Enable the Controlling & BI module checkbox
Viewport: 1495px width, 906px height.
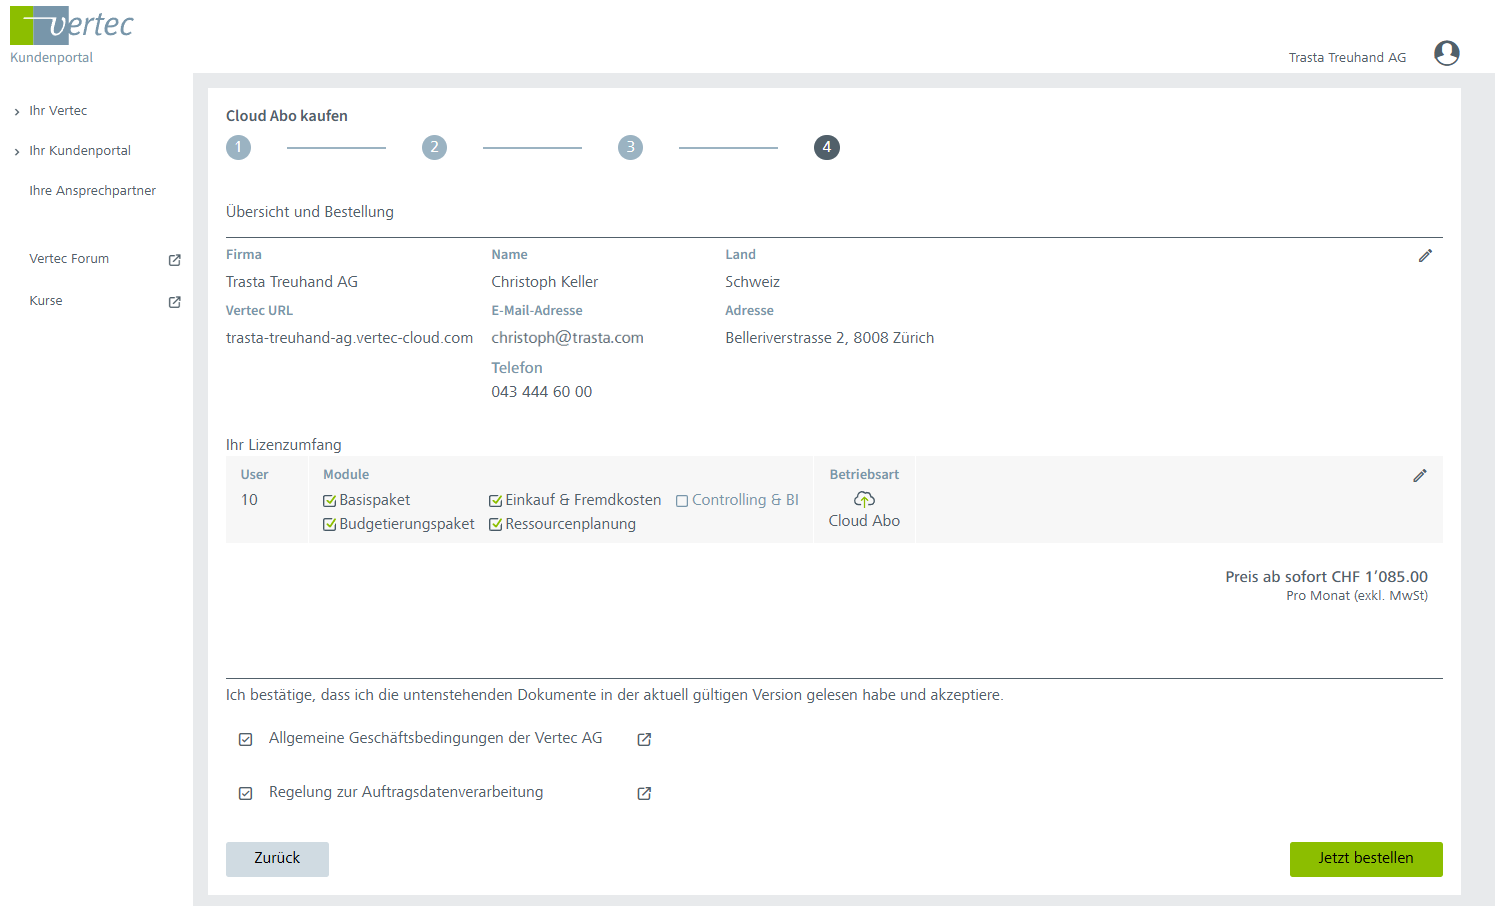pos(682,501)
